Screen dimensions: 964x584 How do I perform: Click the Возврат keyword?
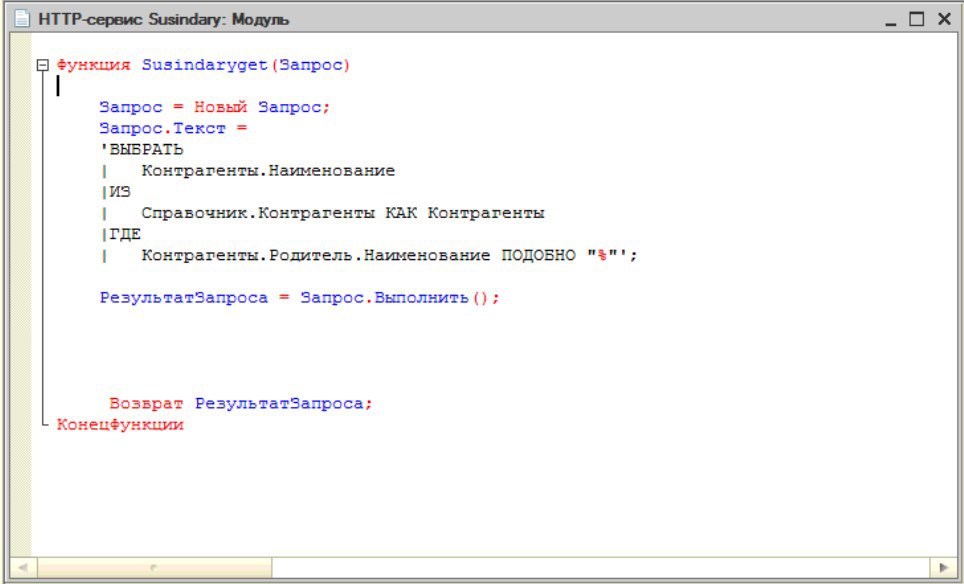[x=146, y=404]
